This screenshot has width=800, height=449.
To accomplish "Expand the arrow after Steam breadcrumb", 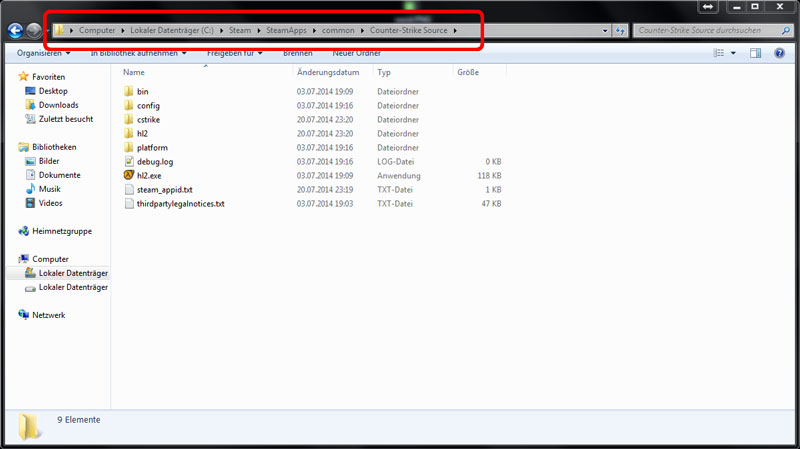I will 259,31.
